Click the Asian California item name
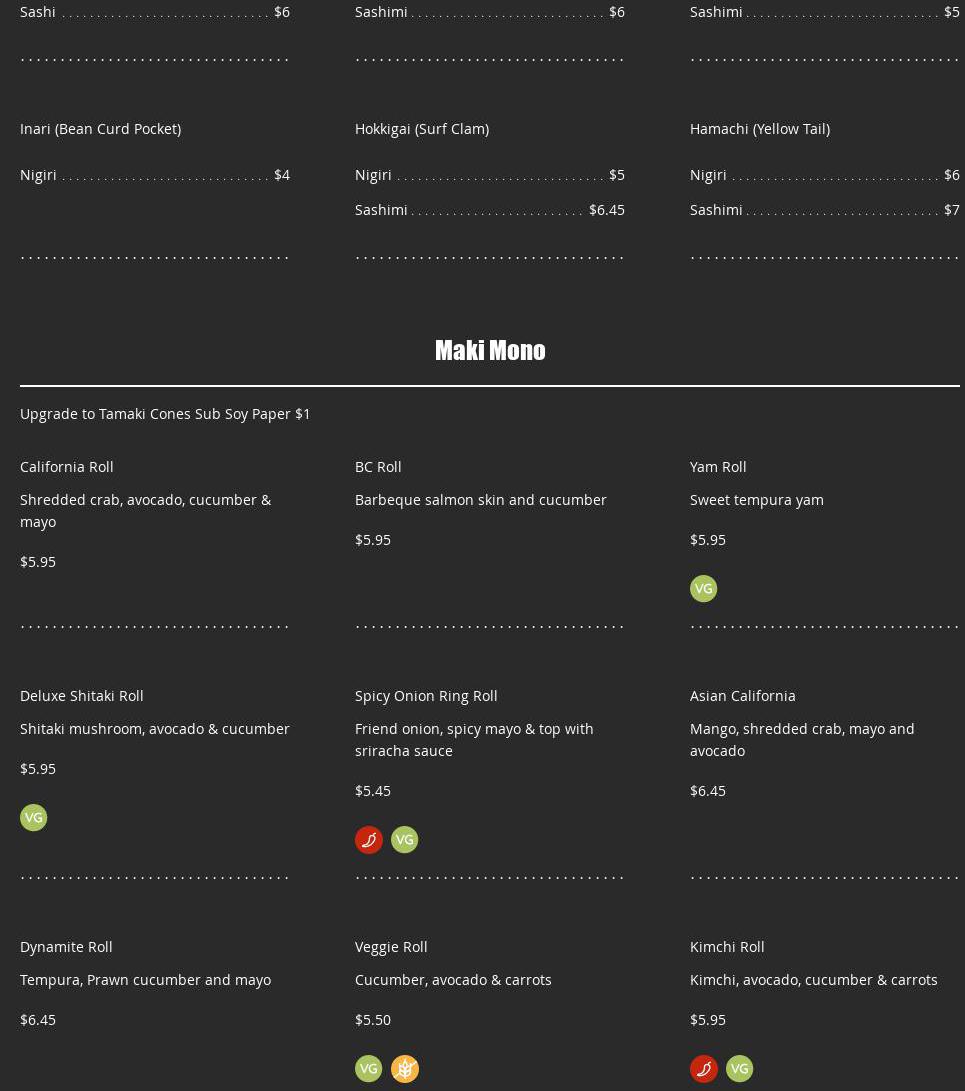This screenshot has width=965, height=1091. (x=742, y=695)
